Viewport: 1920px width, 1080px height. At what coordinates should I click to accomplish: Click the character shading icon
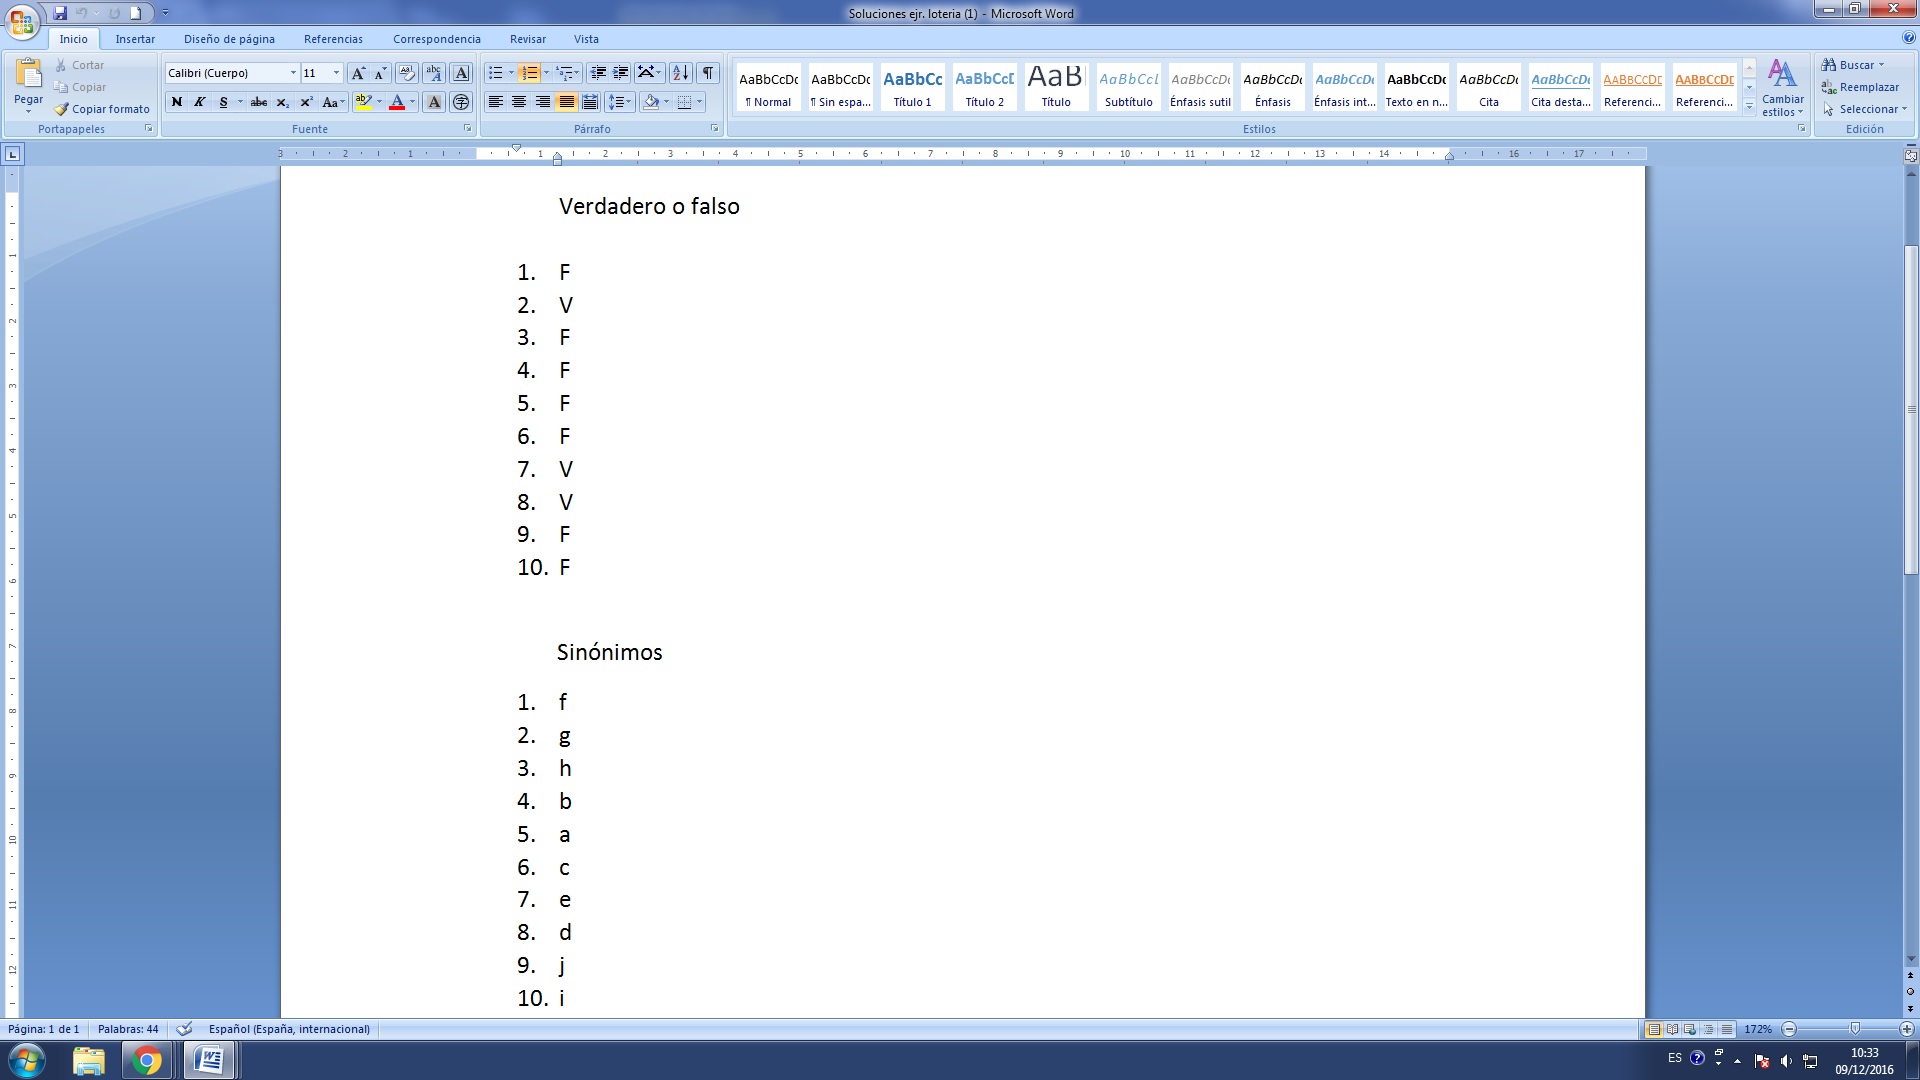tap(434, 102)
